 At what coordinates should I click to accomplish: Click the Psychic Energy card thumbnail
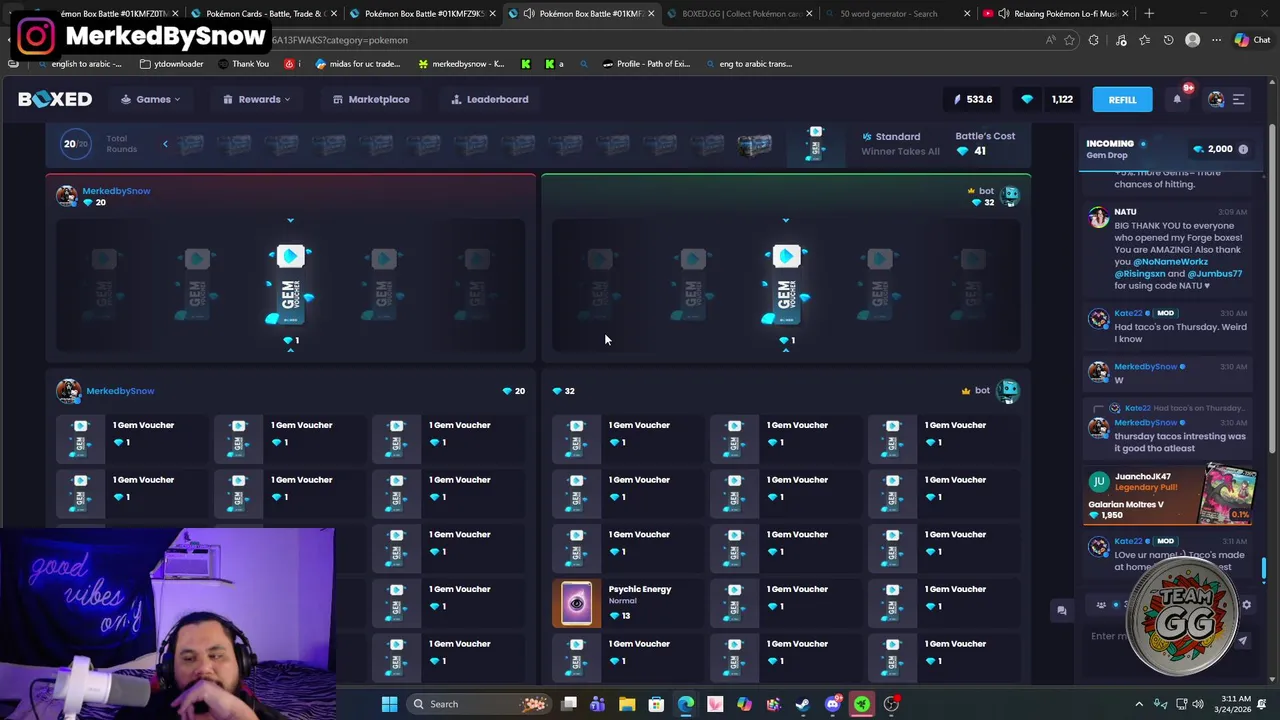pos(577,604)
